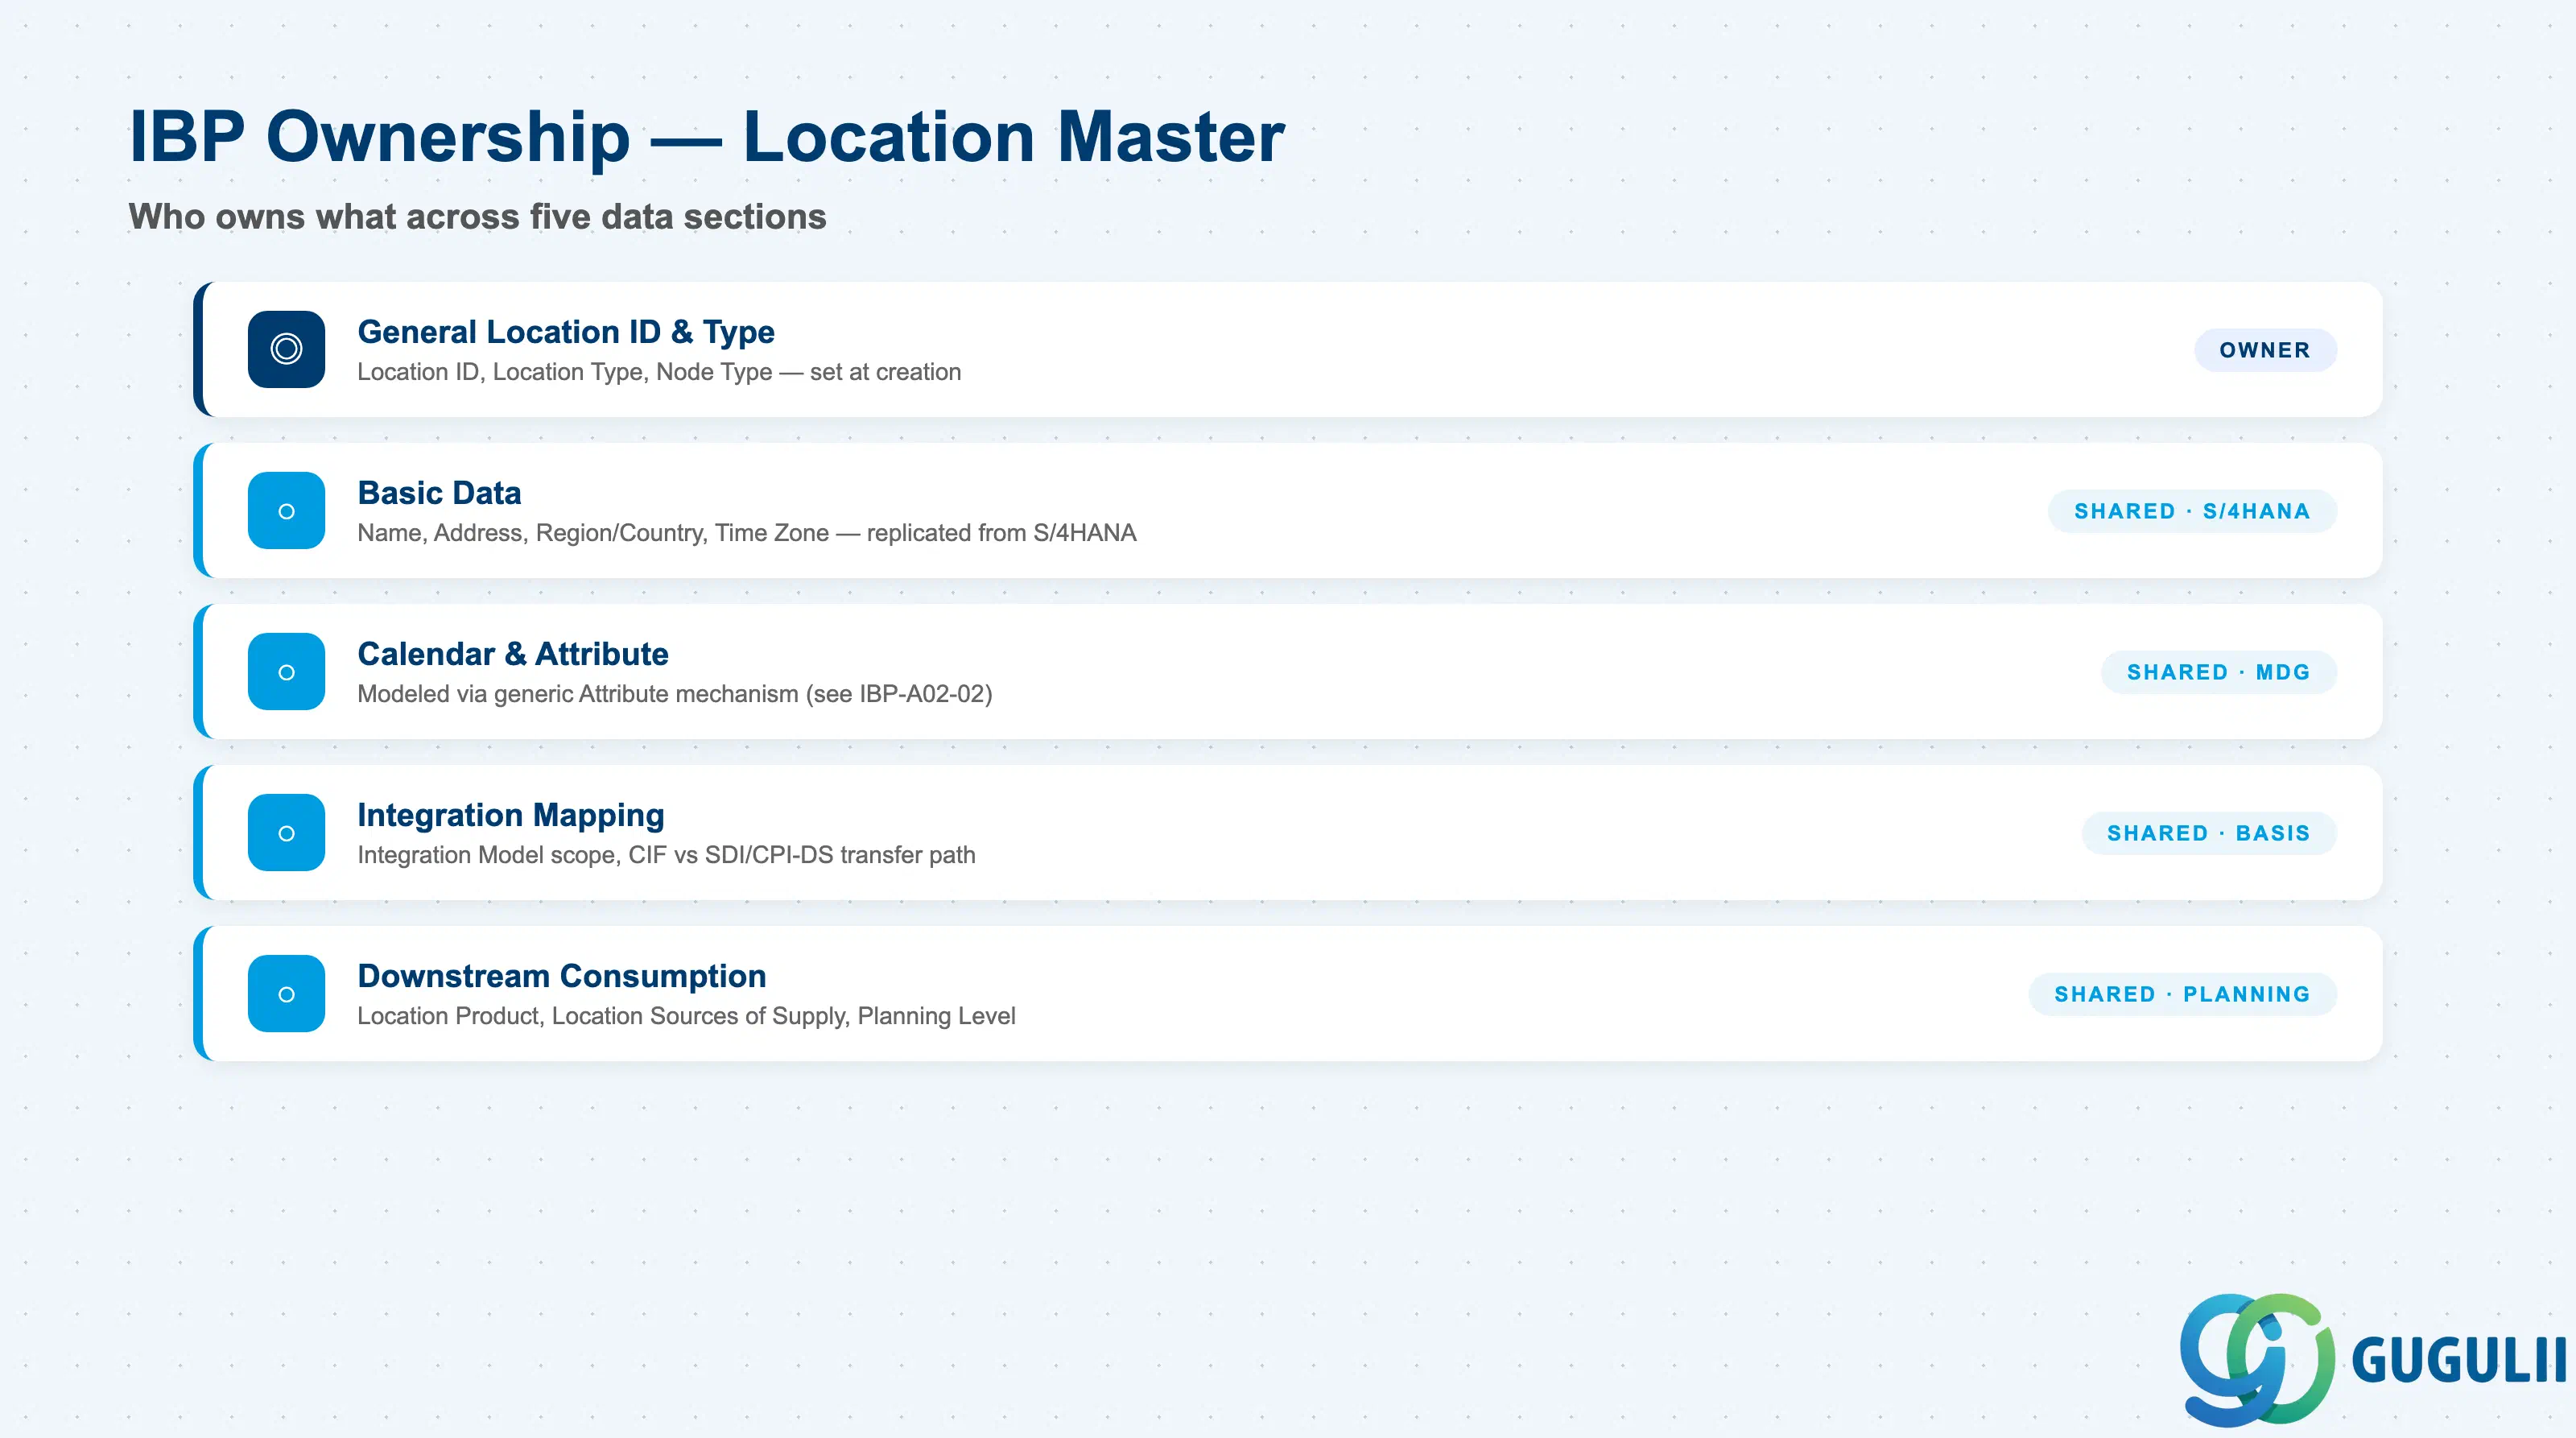
Task: Select the Integration Mapping heading
Action: (x=511, y=814)
